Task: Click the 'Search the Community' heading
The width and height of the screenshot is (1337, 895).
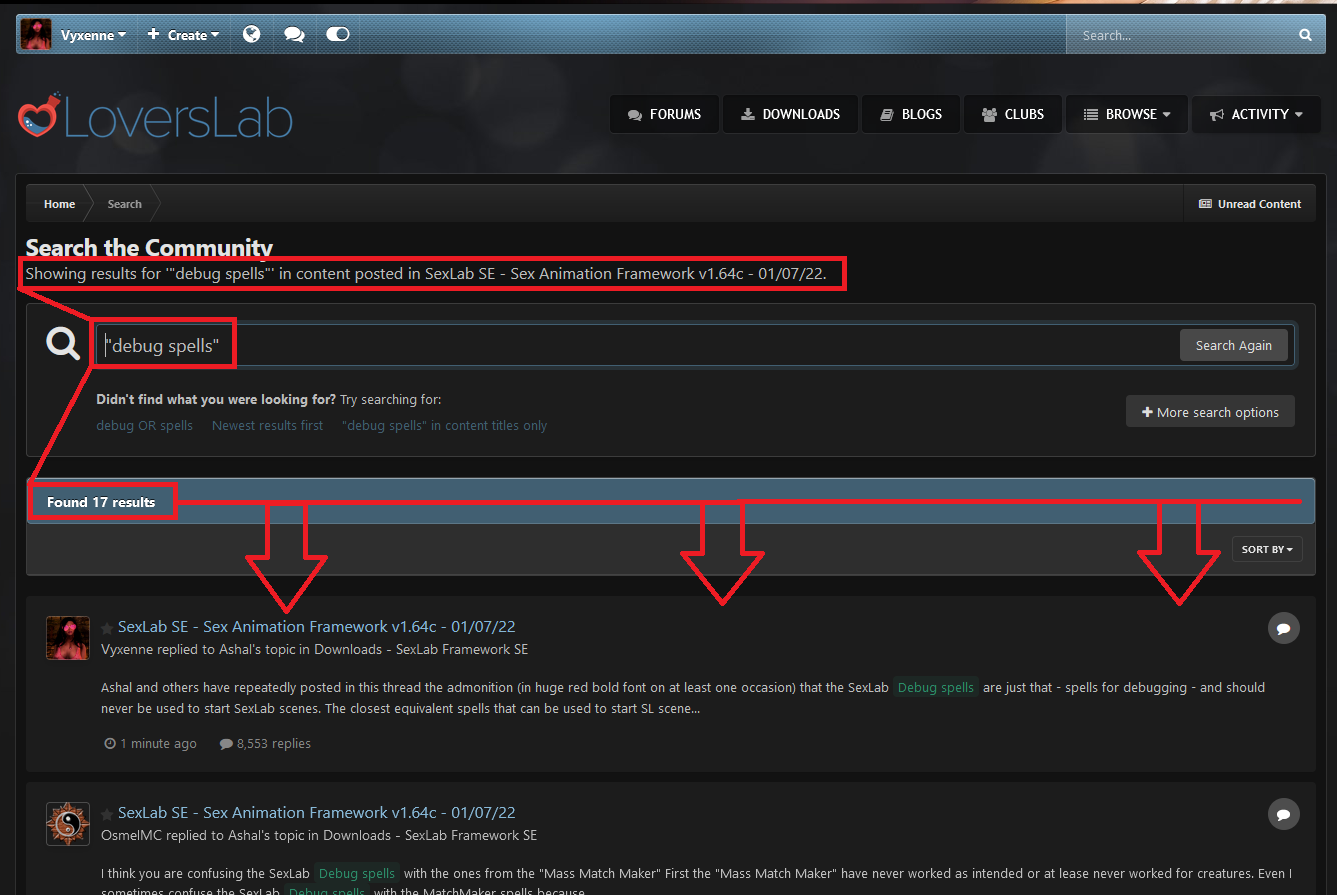Action: point(149,248)
